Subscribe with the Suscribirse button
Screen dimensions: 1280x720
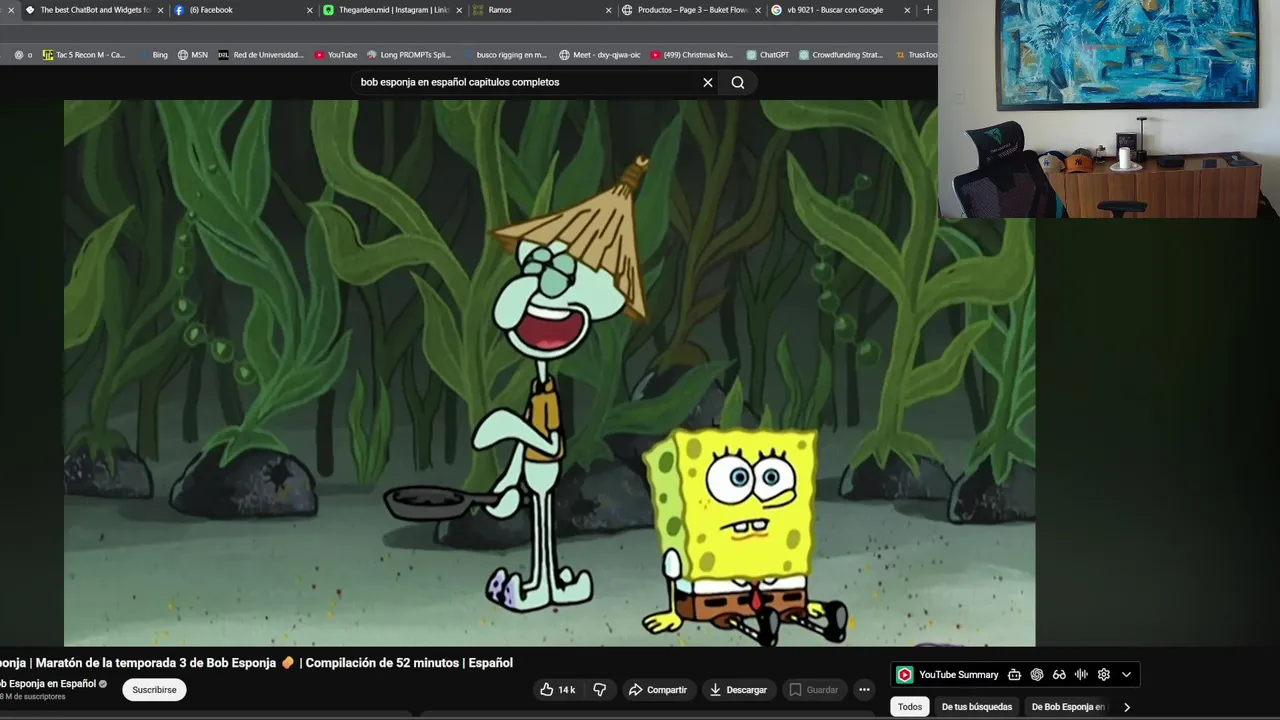tap(154, 690)
